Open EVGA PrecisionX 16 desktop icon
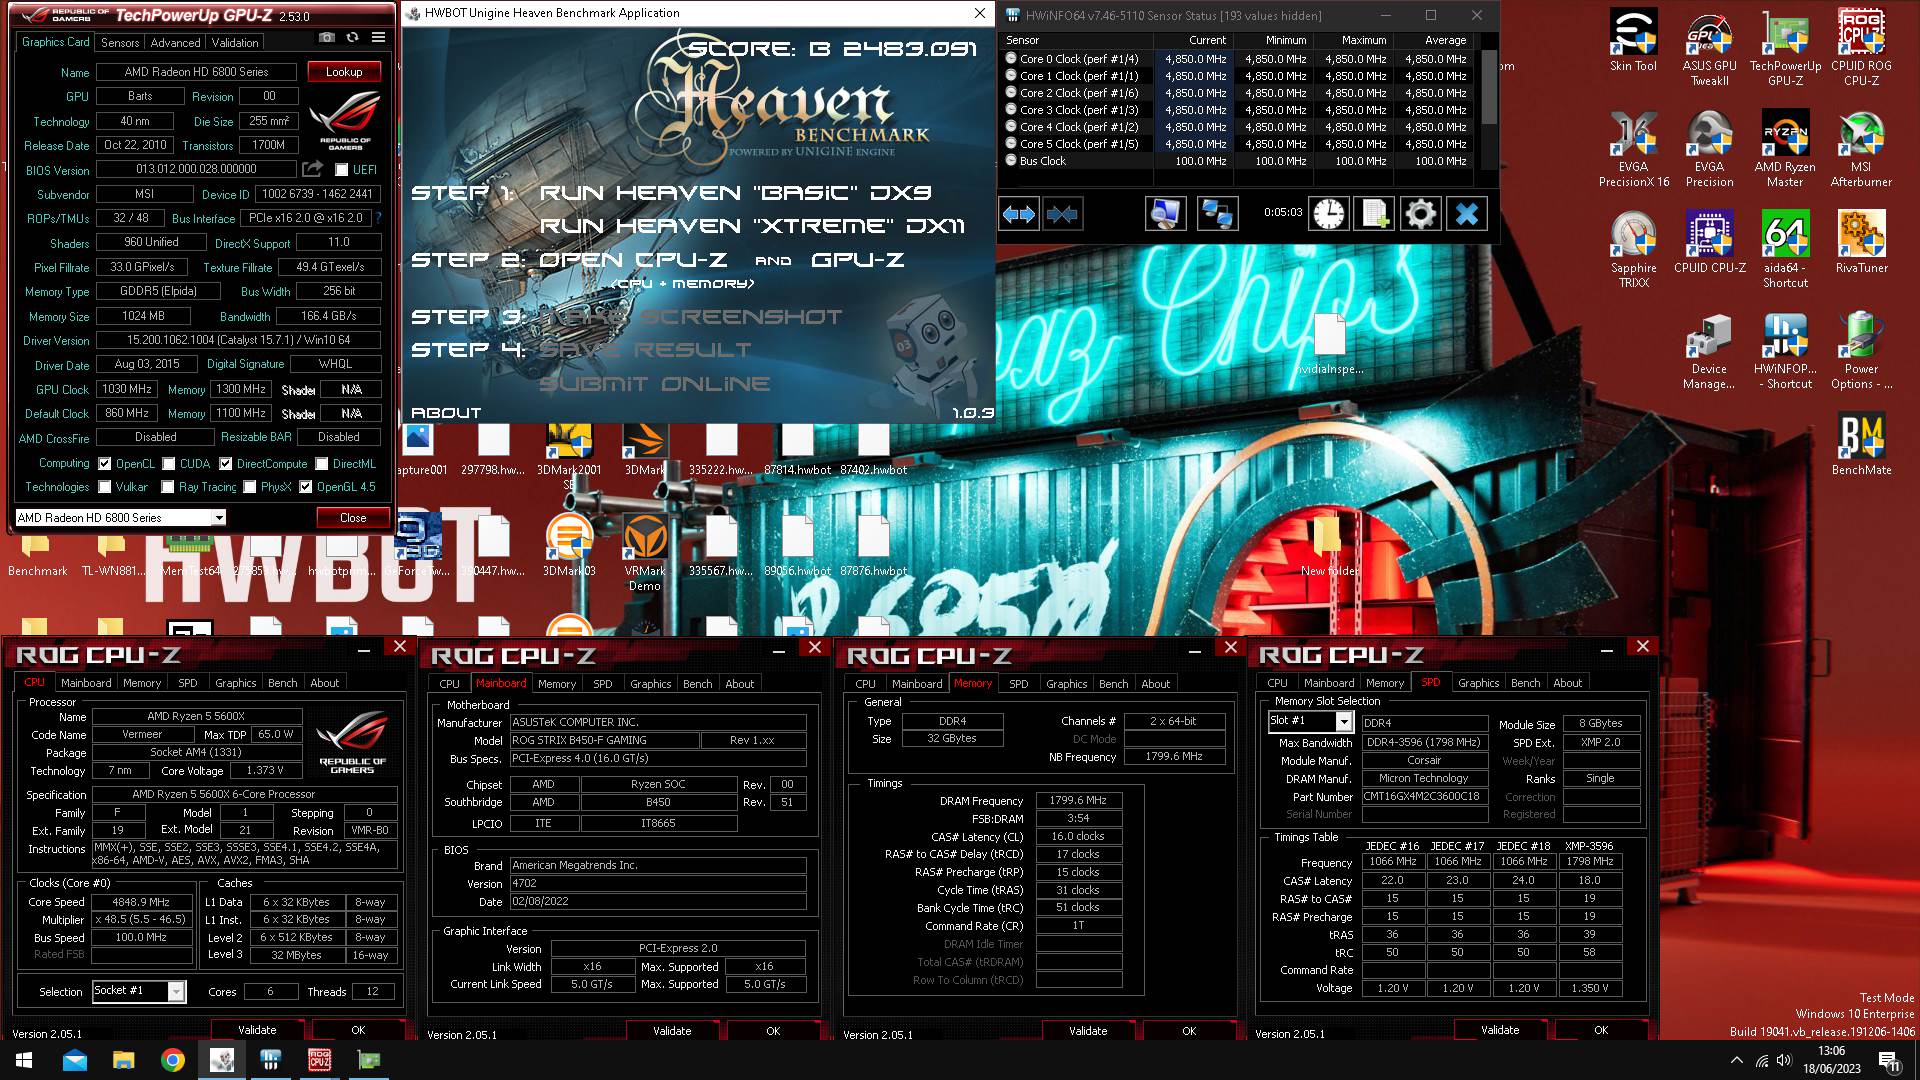The width and height of the screenshot is (1920, 1080). (1633, 148)
